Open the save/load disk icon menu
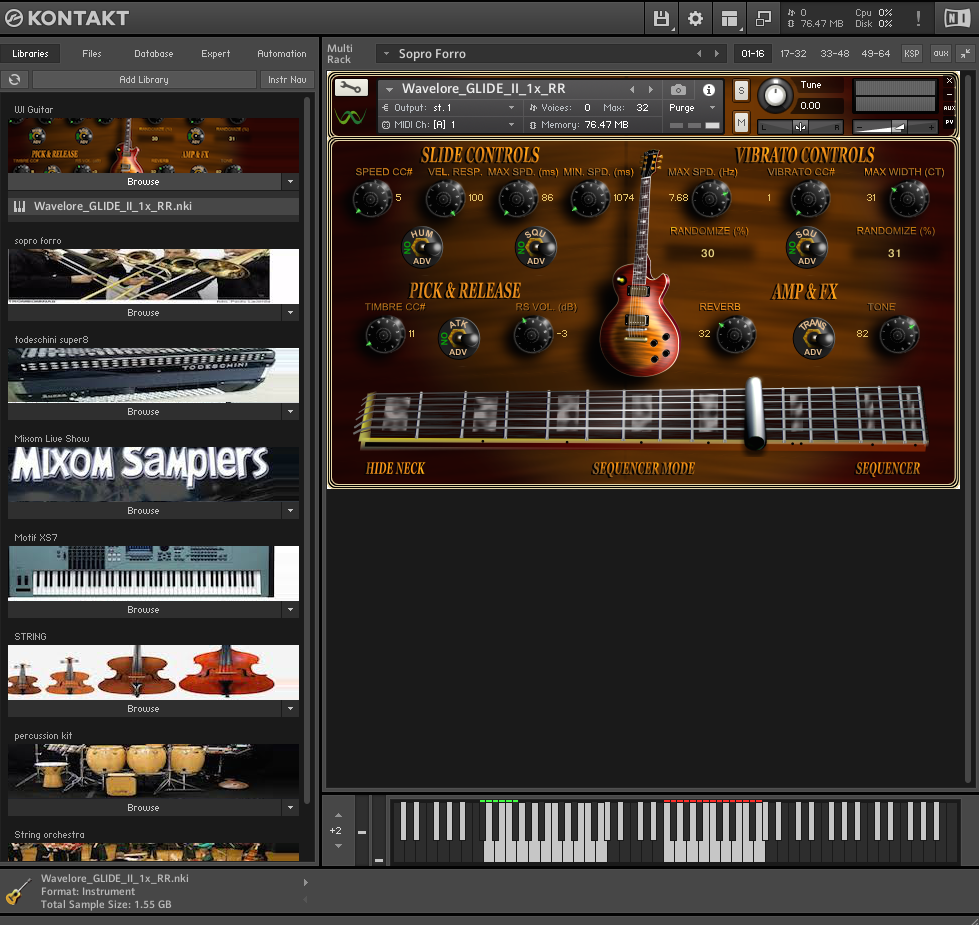The width and height of the screenshot is (979, 925). 661,18
